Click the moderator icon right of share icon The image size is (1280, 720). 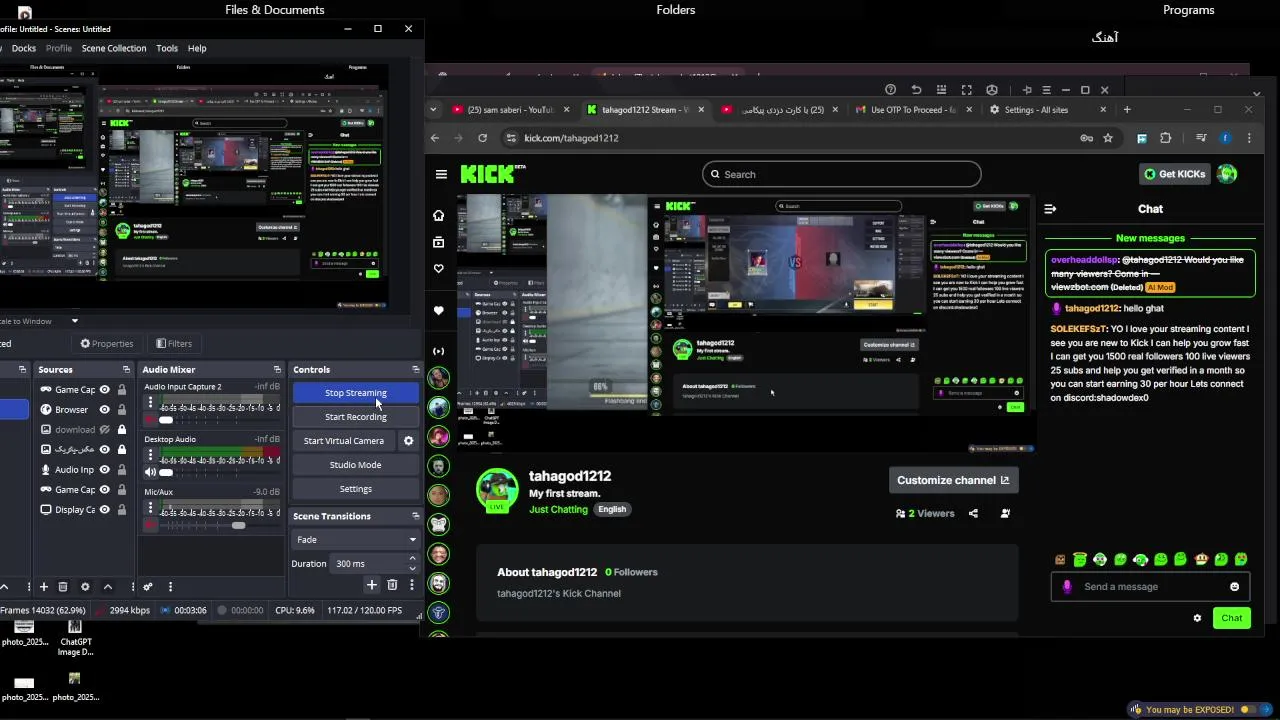(x=1005, y=513)
